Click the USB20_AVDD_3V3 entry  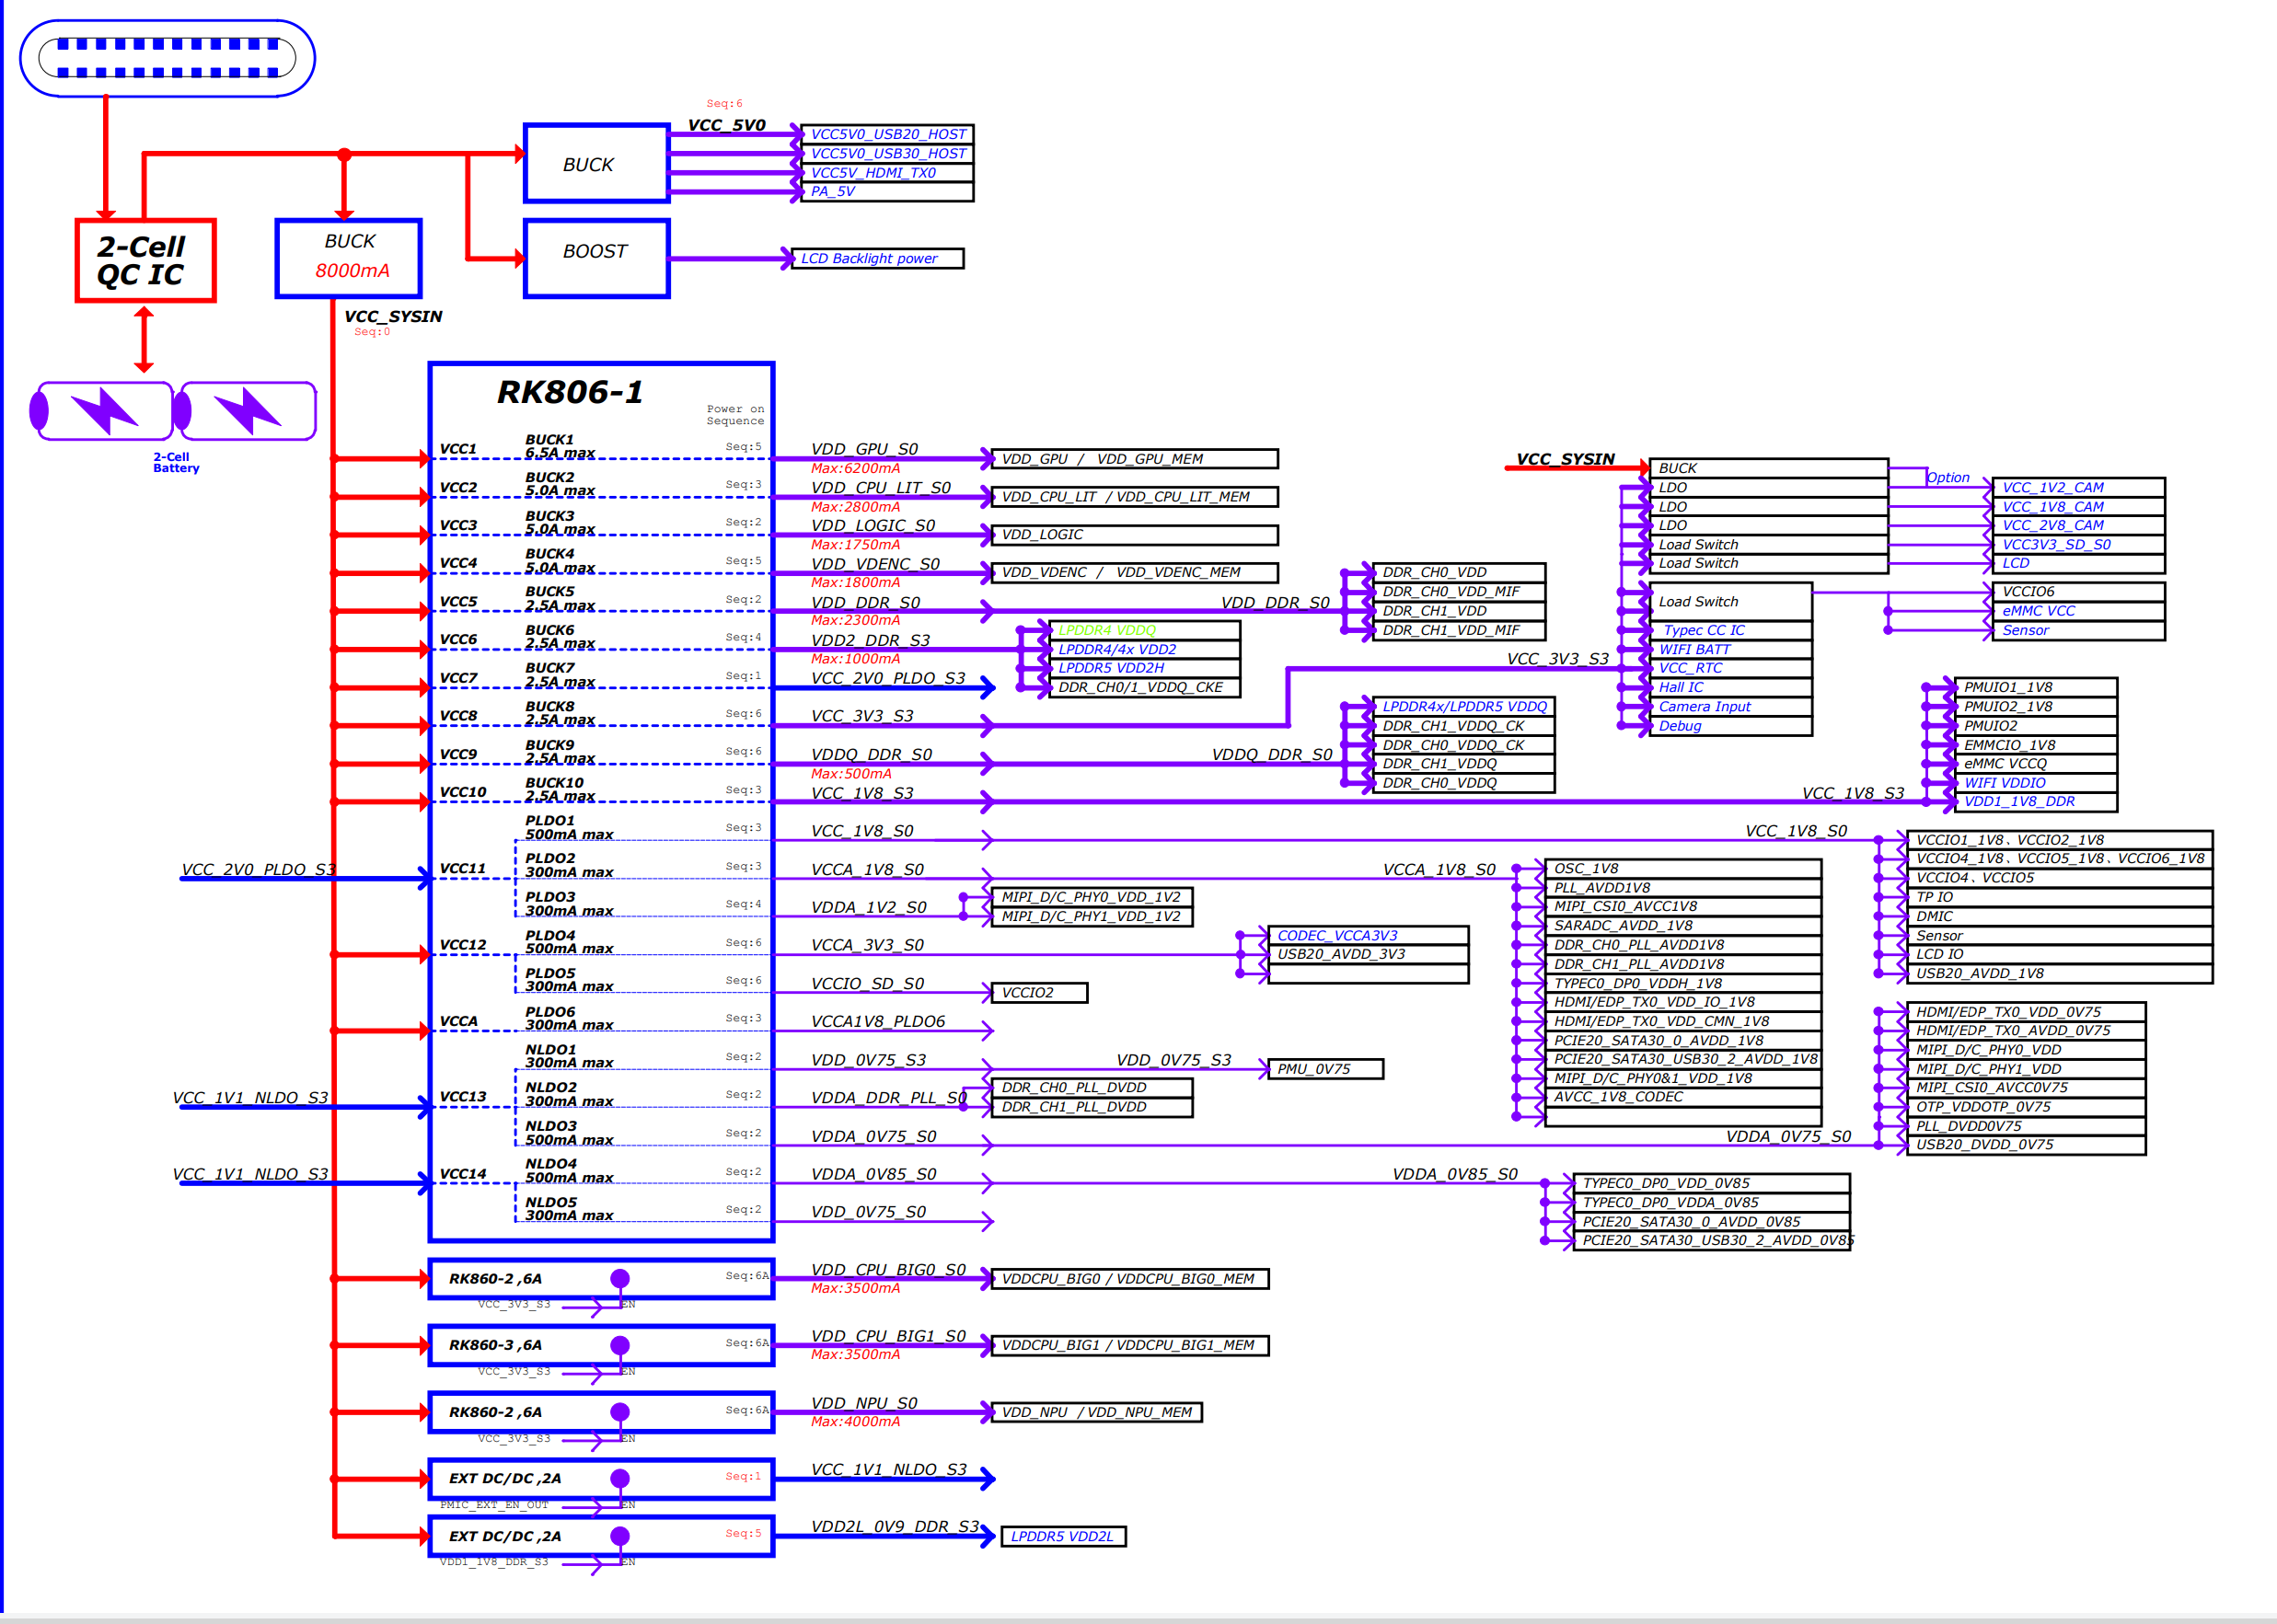click(1368, 954)
